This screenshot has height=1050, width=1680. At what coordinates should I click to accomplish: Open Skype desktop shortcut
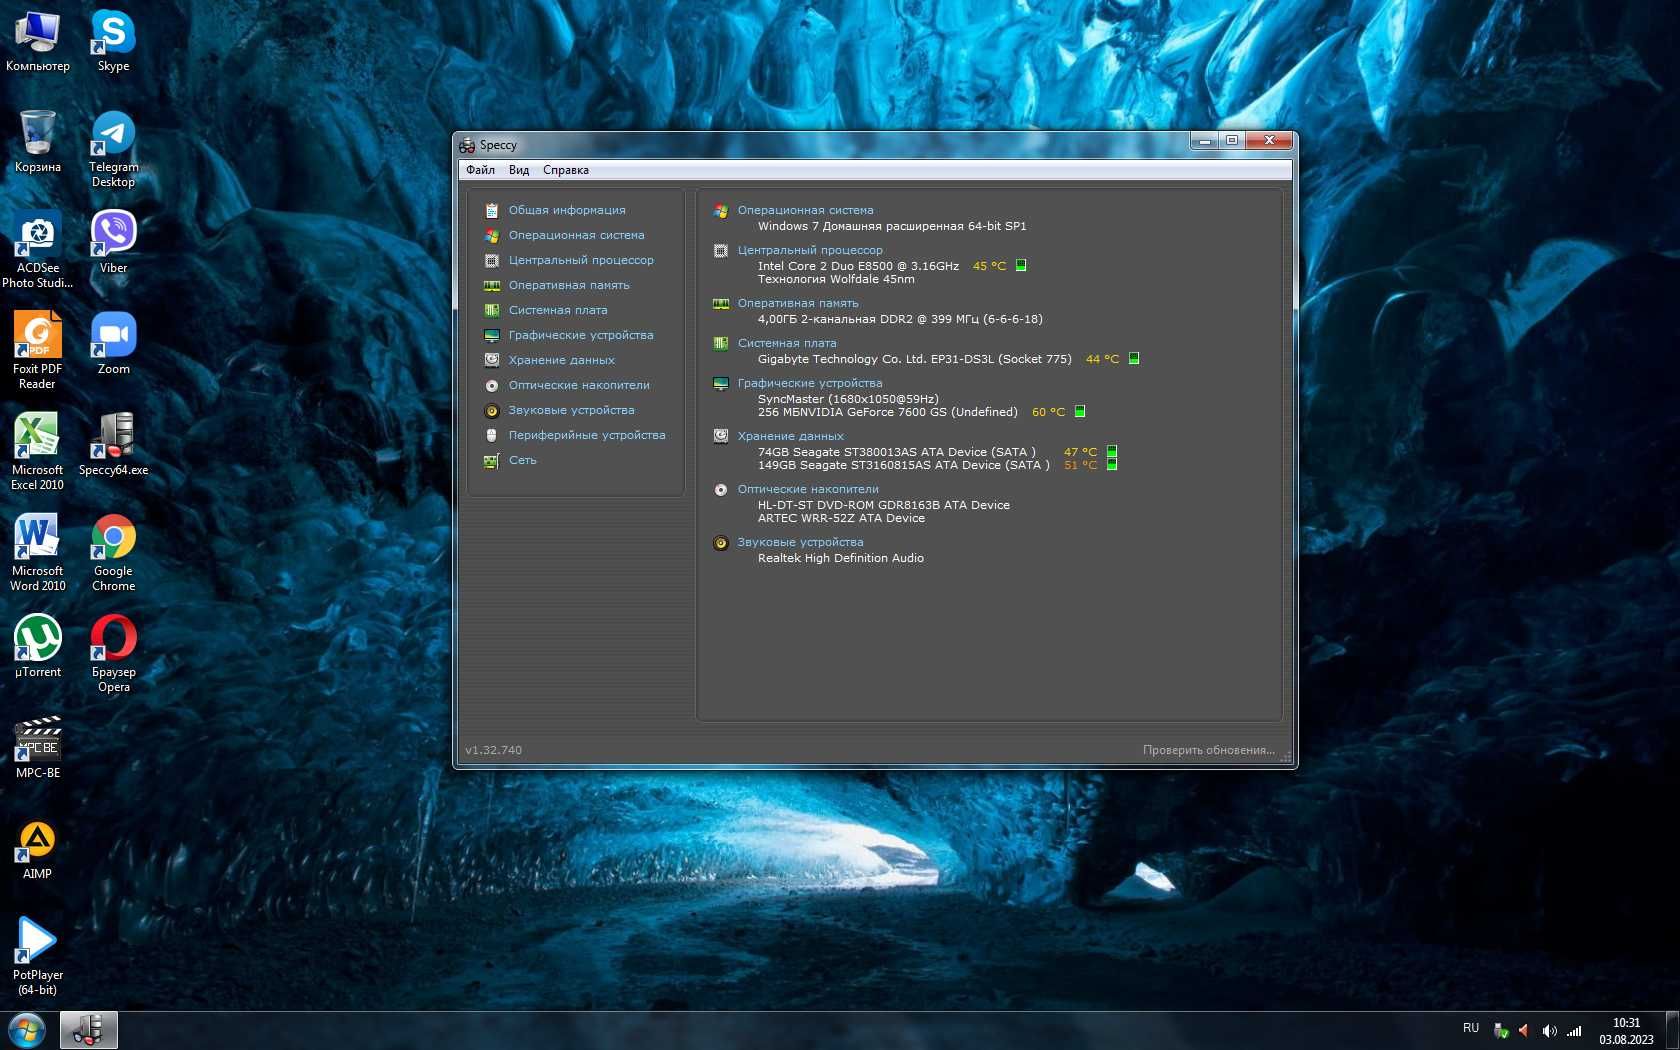coord(113,40)
